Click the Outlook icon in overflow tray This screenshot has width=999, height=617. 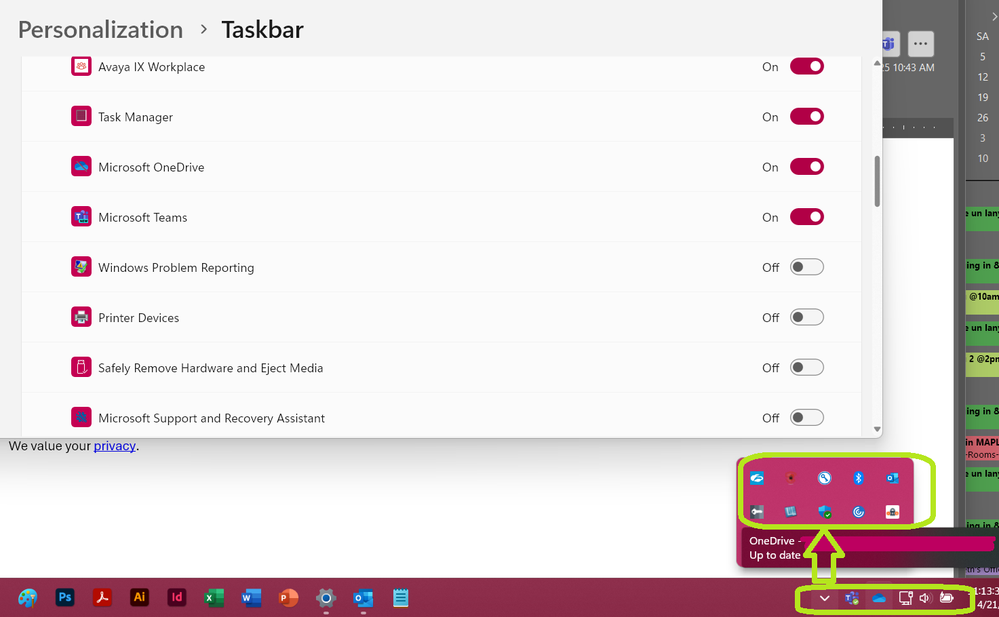pyautogui.click(x=893, y=478)
